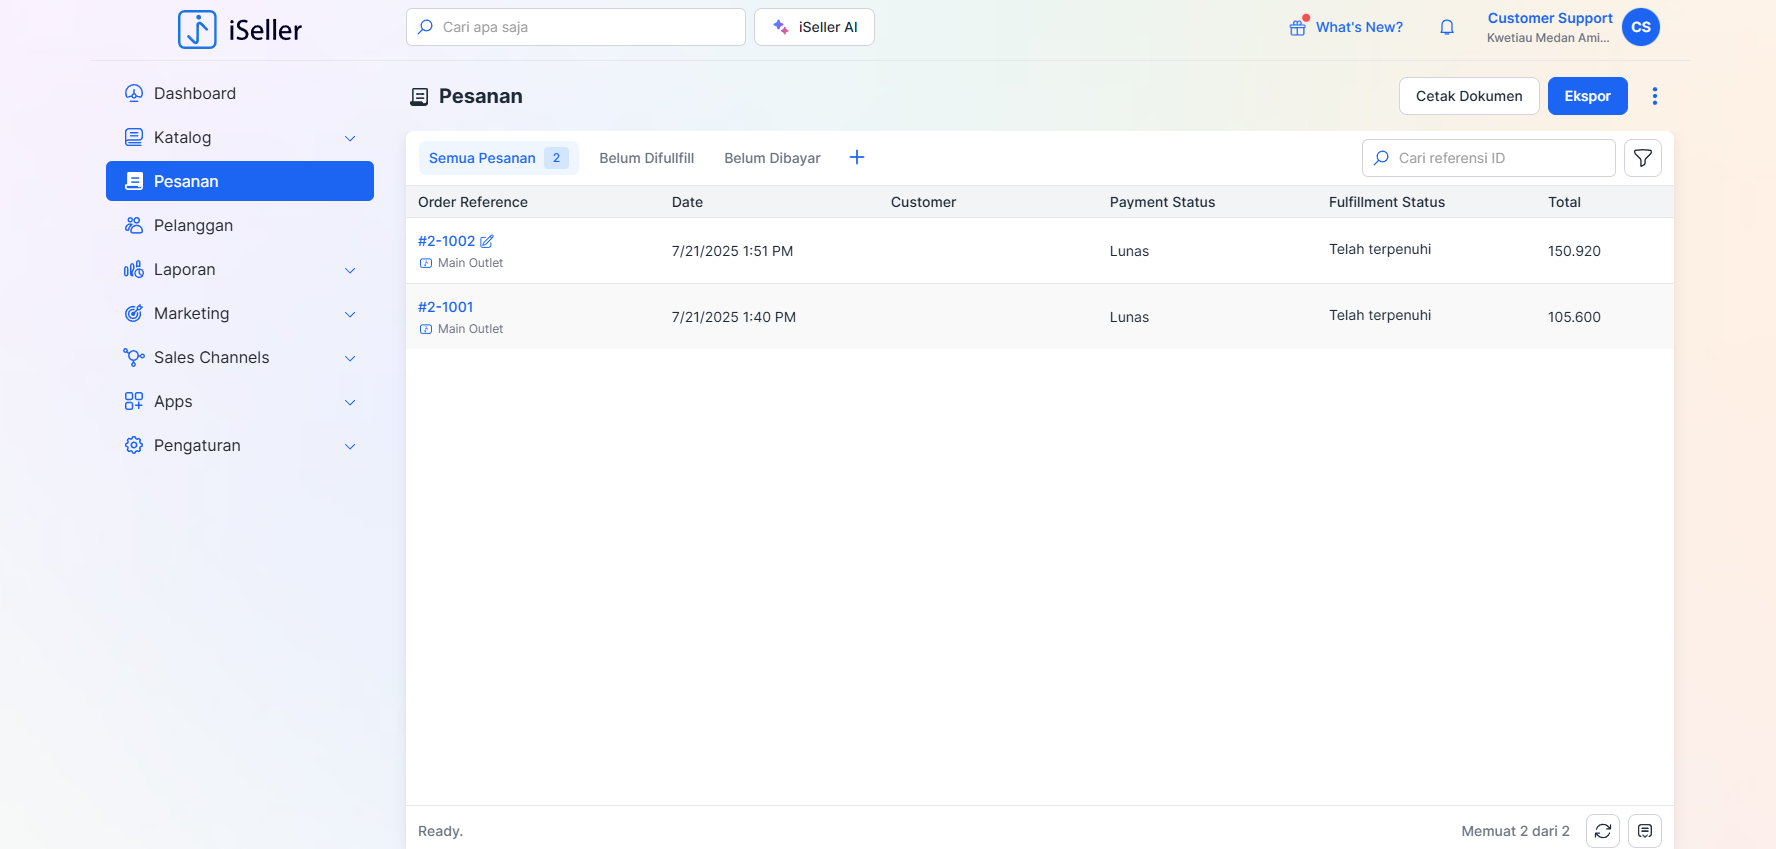Viewport: 1776px width, 849px height.
Task: Expand the Pengaturan submenu chevron
Action: pos(350,446)
